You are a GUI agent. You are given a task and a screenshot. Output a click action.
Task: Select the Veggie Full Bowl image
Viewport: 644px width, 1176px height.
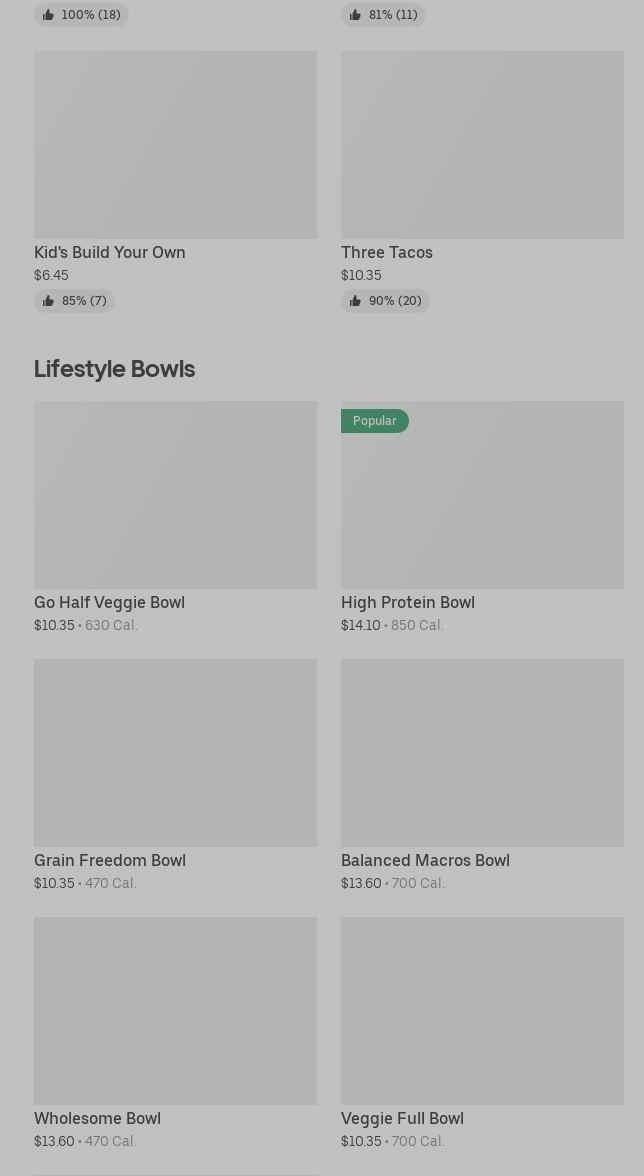click(482, 1011)
